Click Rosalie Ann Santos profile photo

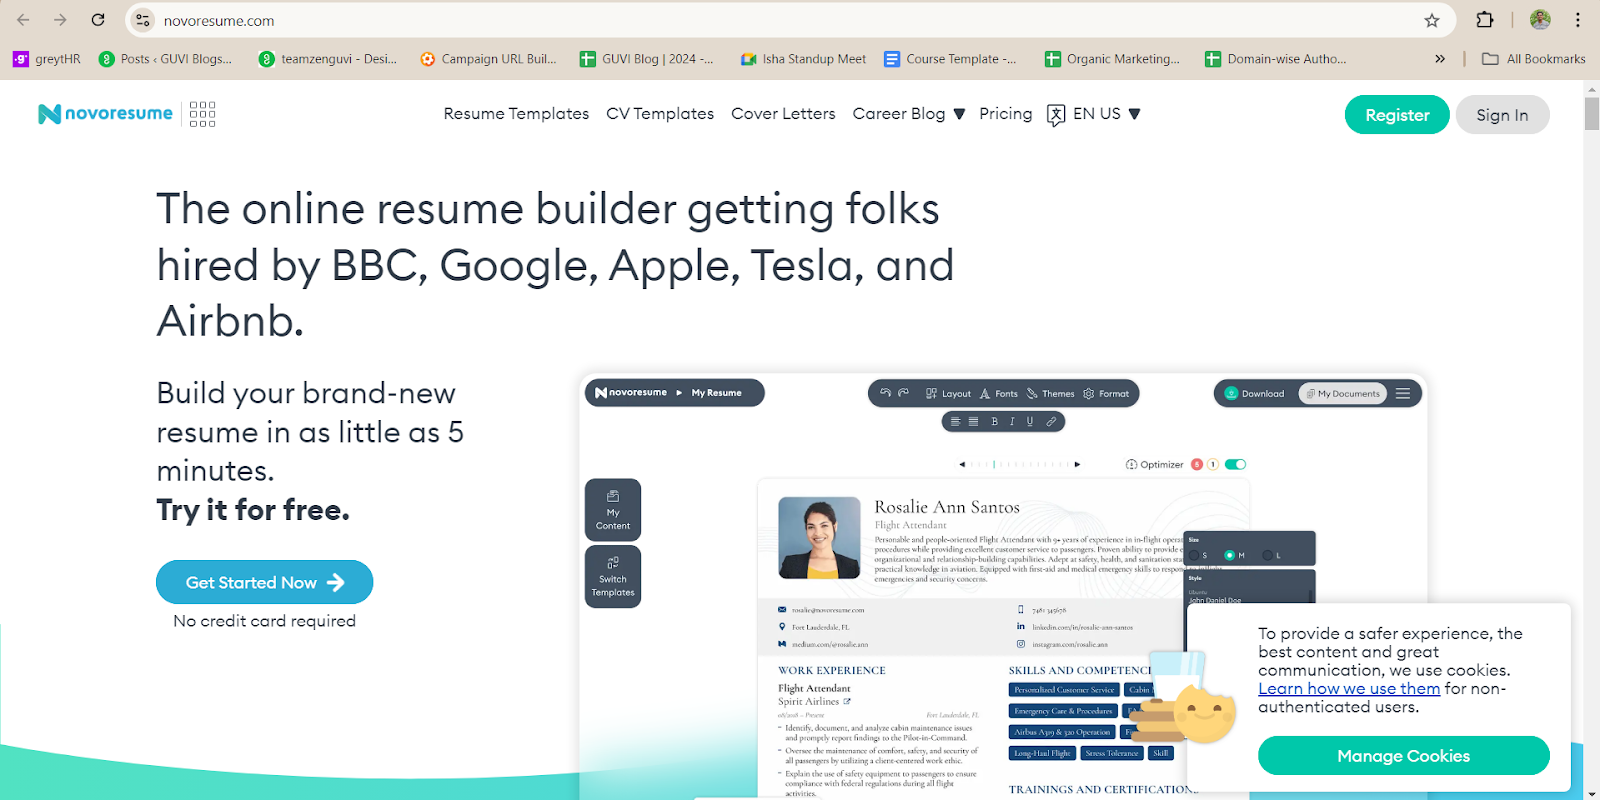click(x=819, y=538)
